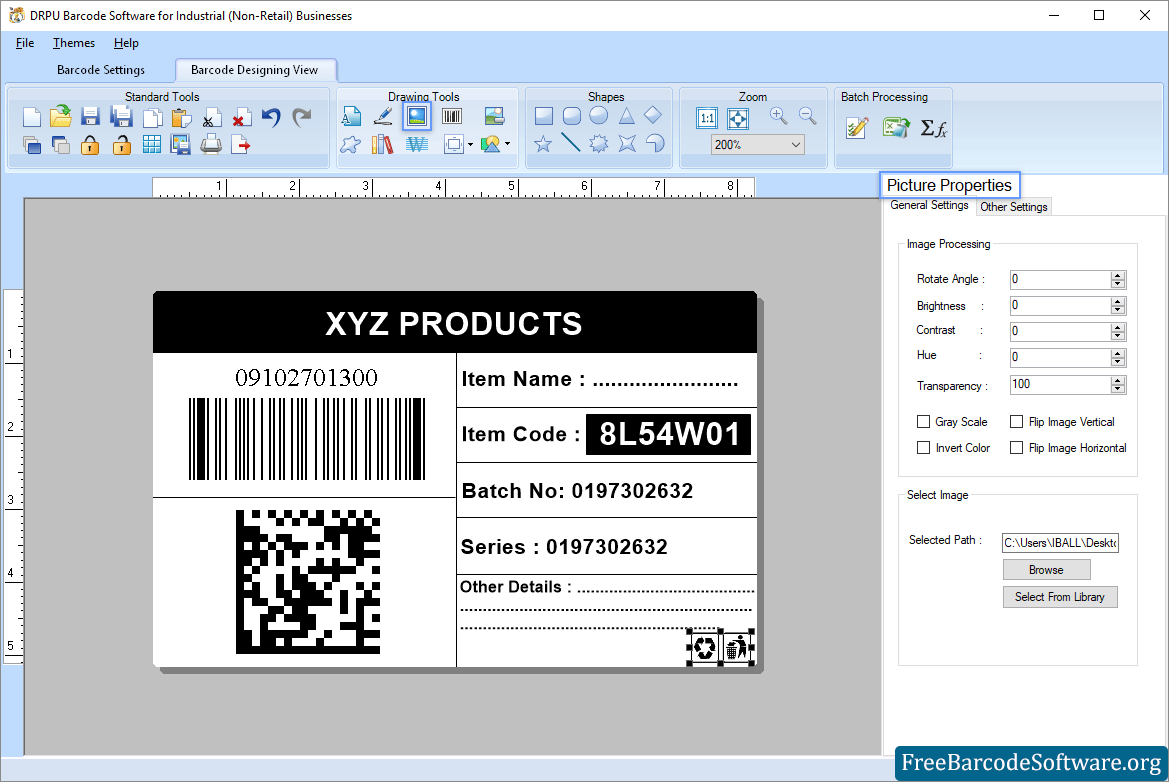Expand the border tool dropdown arrow
This screenshot has height=782, width=1169.
(x=470, y=145)
